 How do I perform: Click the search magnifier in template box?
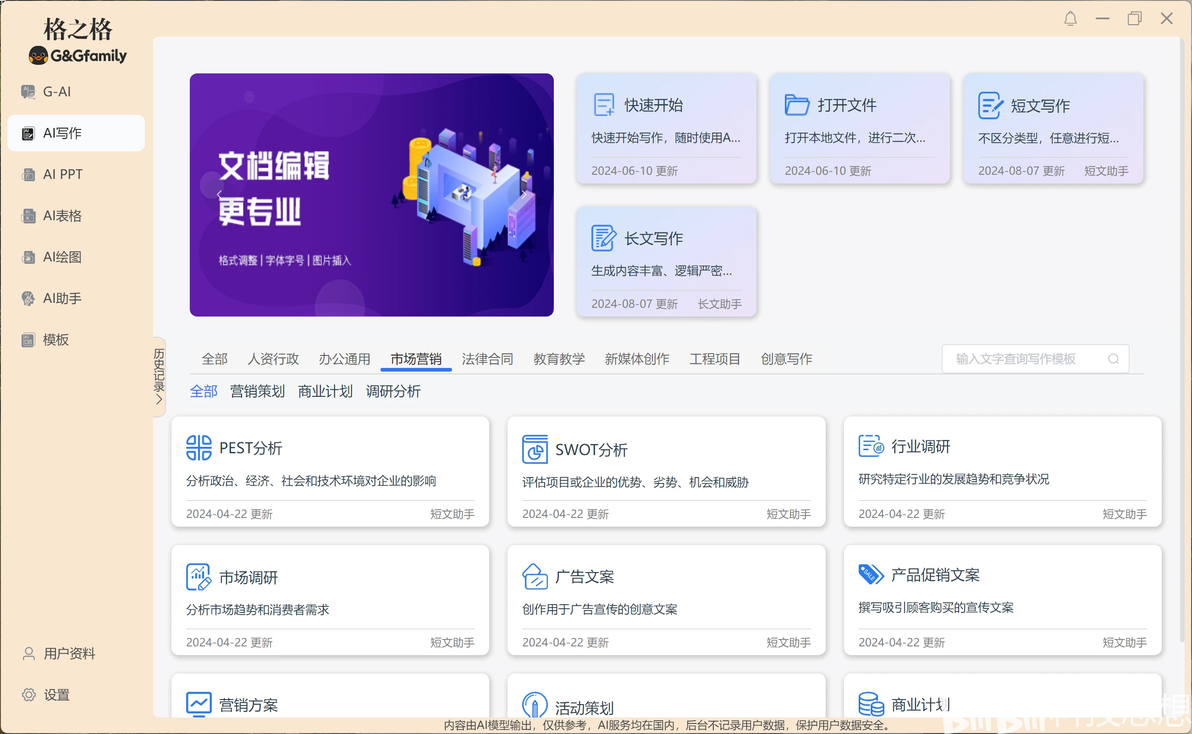point(1113,359)
